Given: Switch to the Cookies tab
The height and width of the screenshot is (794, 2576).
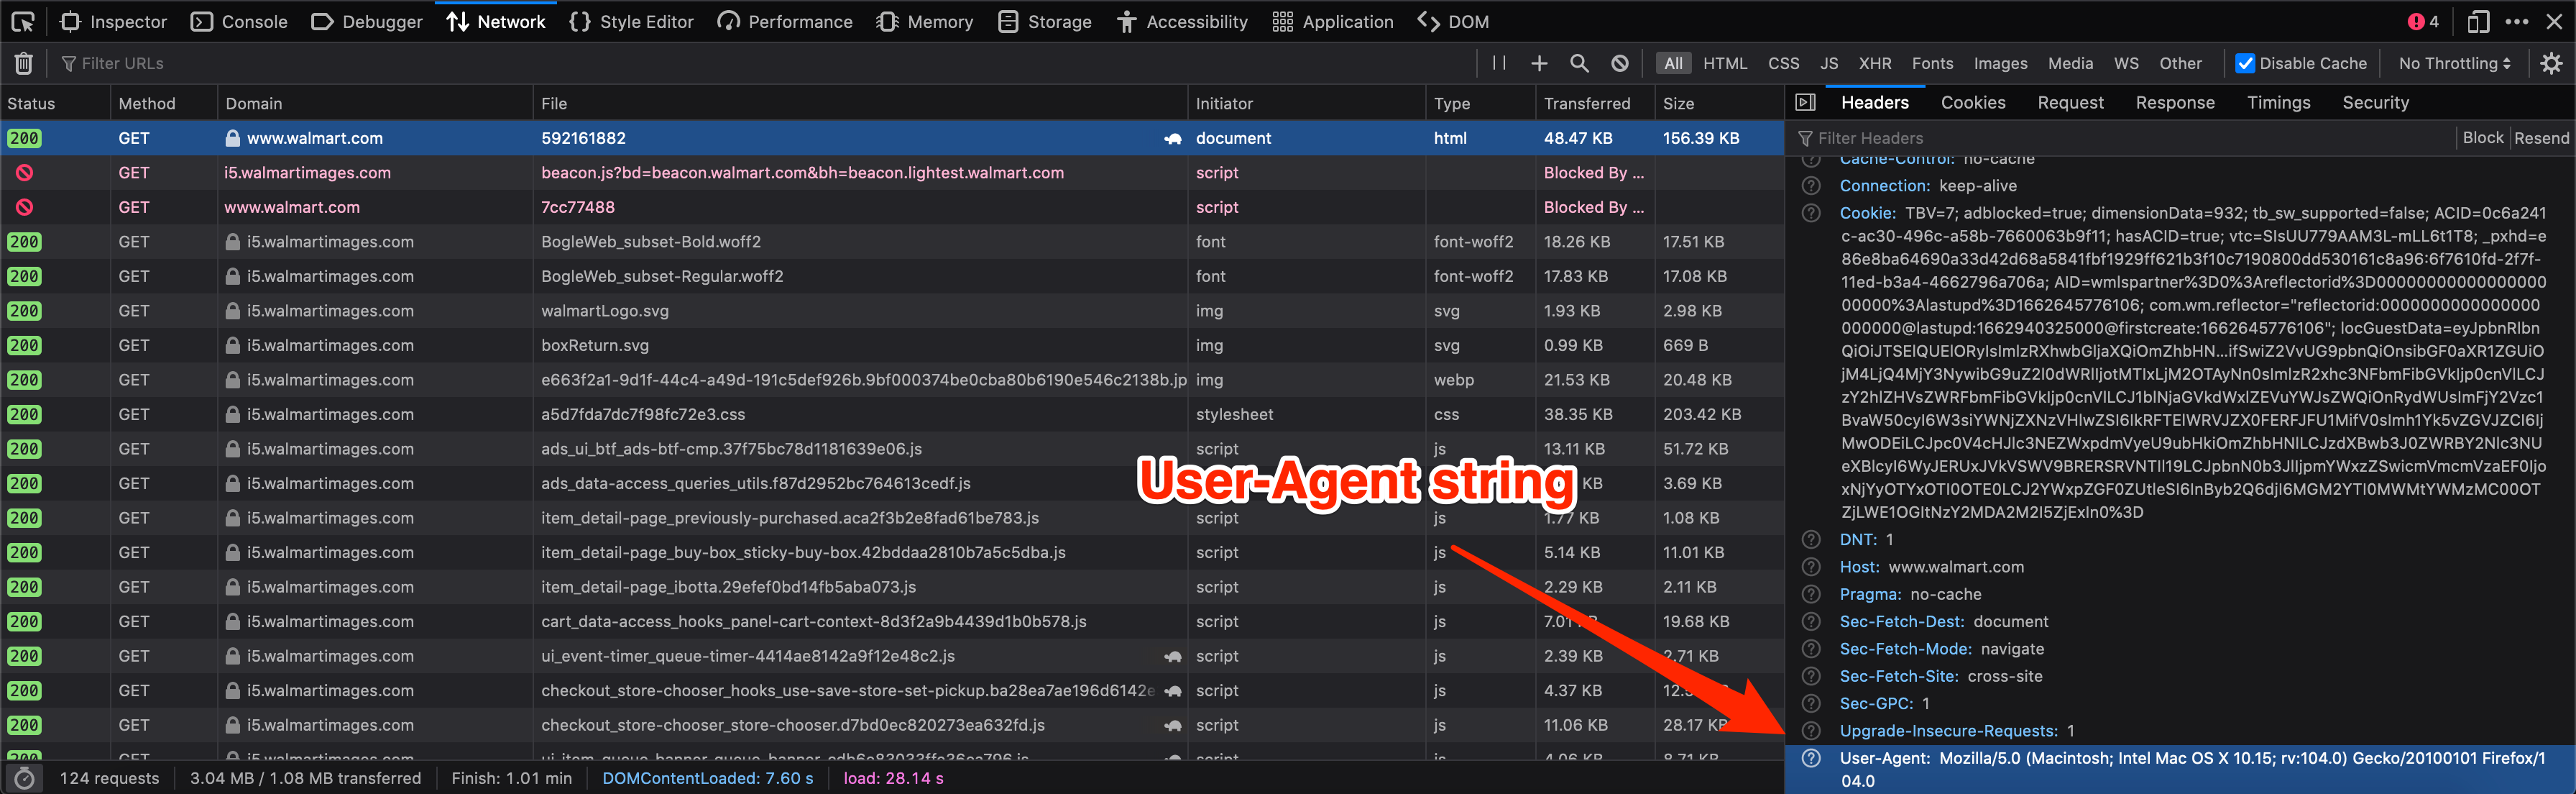Looking at the screenshot, I should (1972, 102).
